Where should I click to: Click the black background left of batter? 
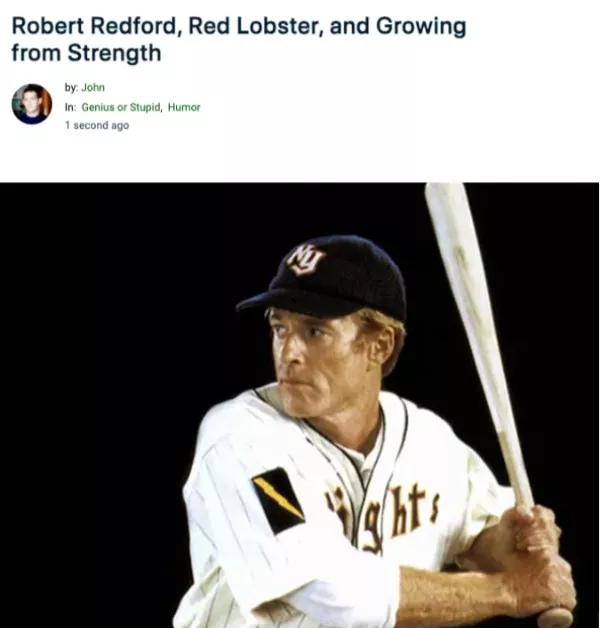pos(100,400)
